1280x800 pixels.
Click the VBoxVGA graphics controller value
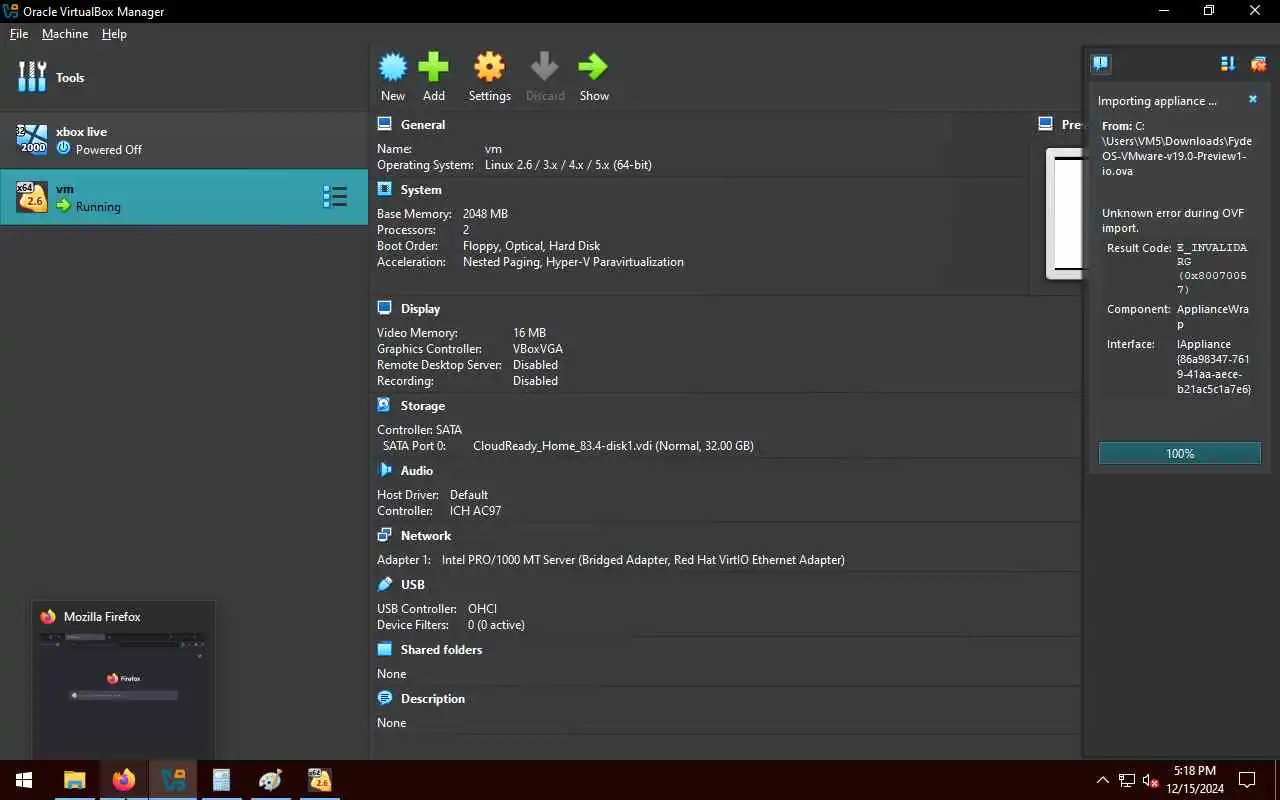click(x=538, y=349)
